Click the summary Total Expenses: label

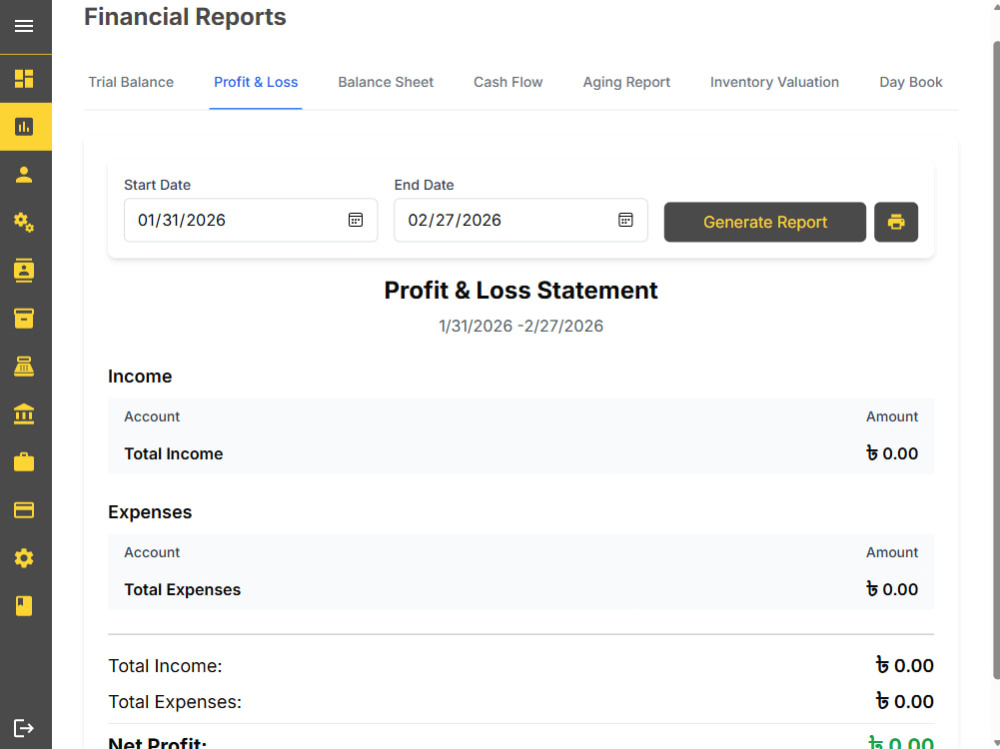pos(175,702)
